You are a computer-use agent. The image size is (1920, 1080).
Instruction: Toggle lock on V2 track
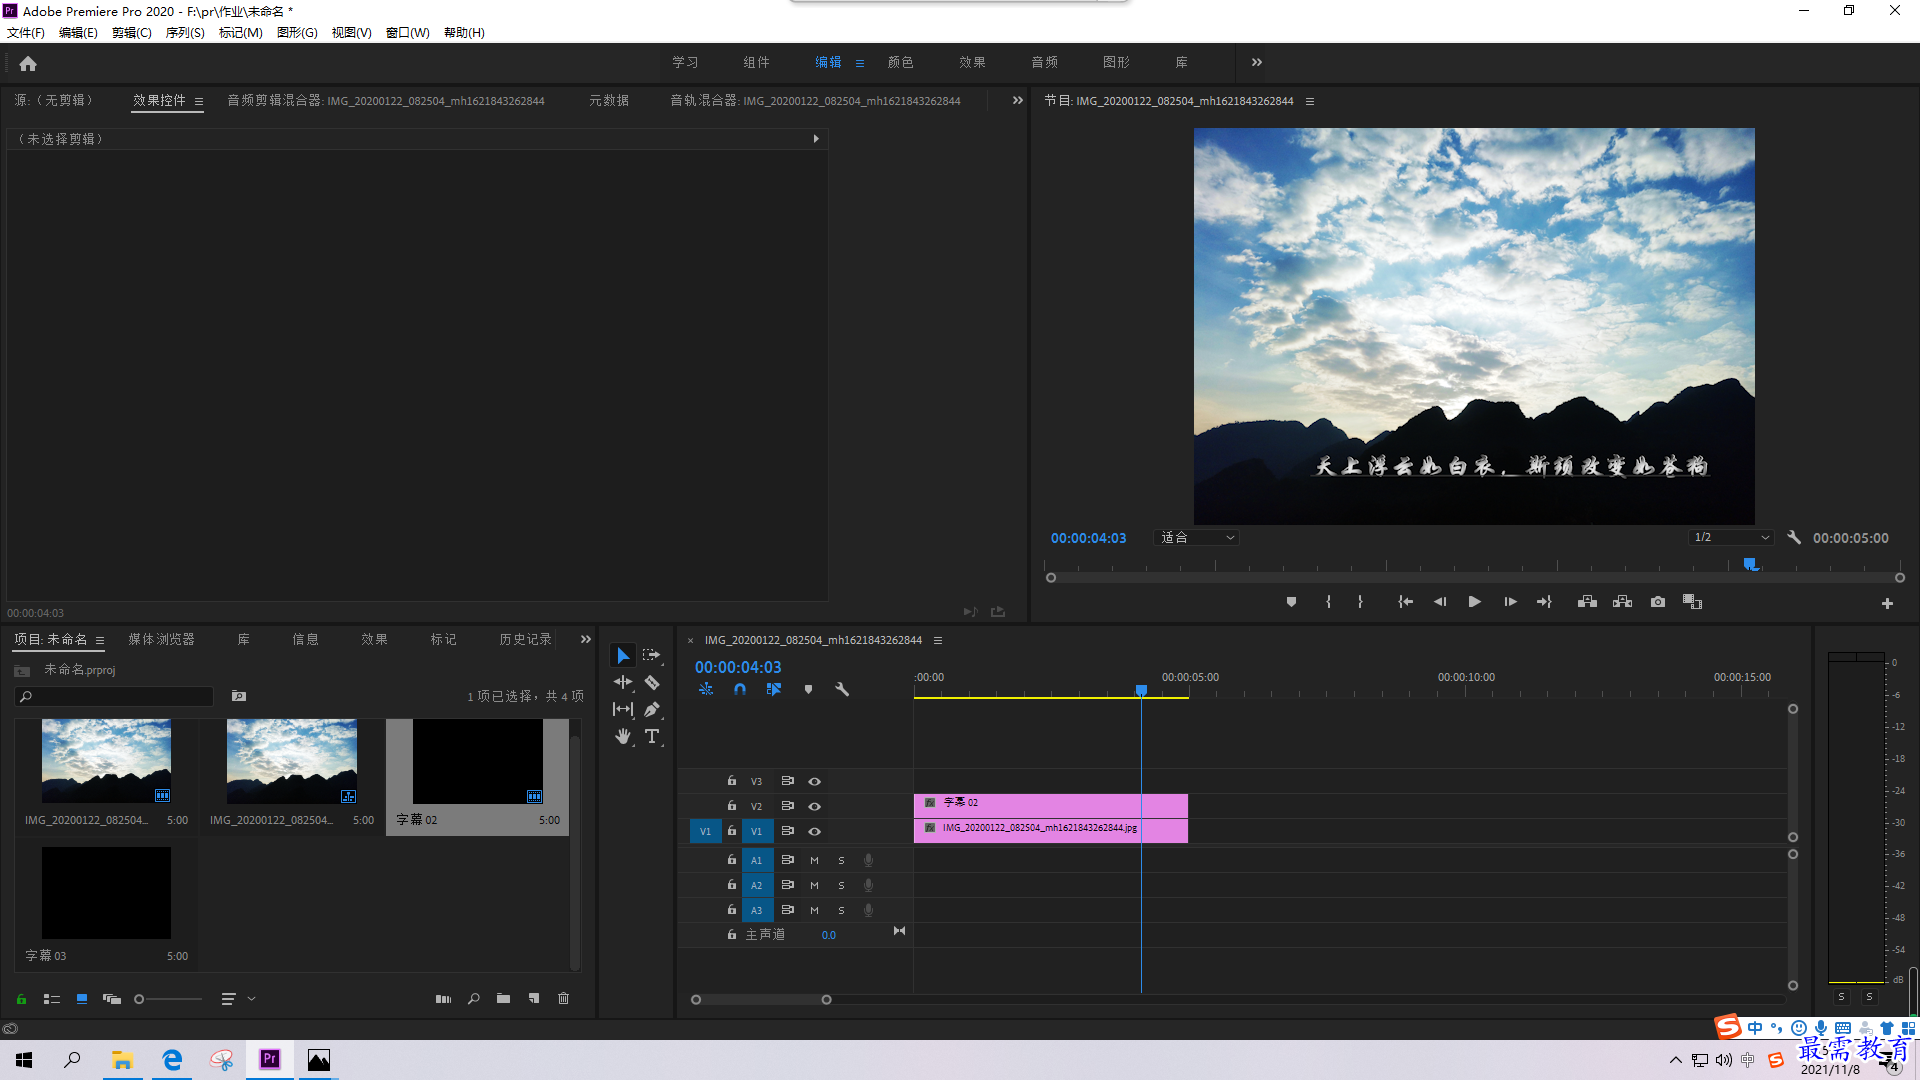coord(732,806)
